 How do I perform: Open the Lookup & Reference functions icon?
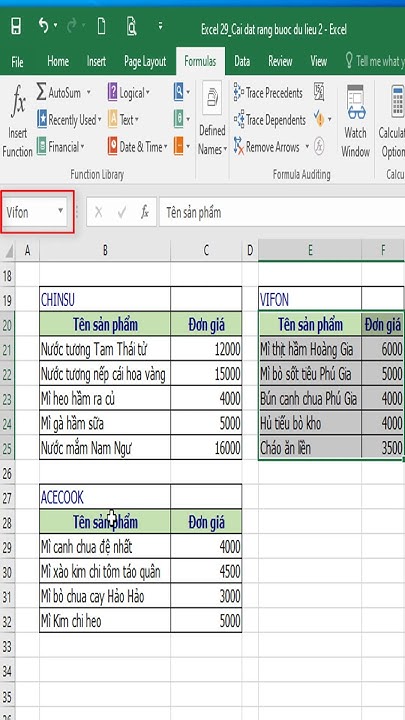coord(182,93)
